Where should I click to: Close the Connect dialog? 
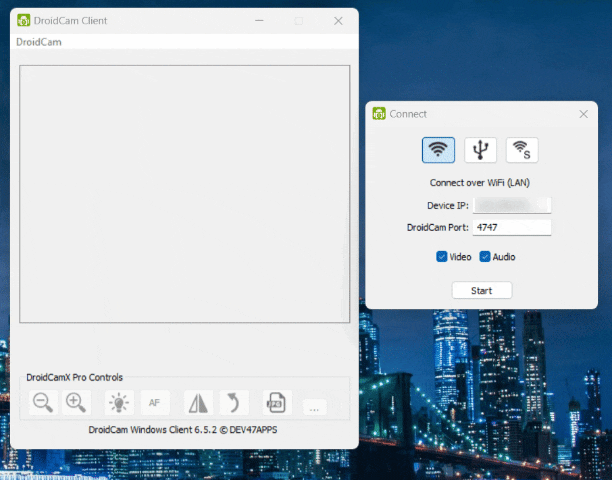584,114
